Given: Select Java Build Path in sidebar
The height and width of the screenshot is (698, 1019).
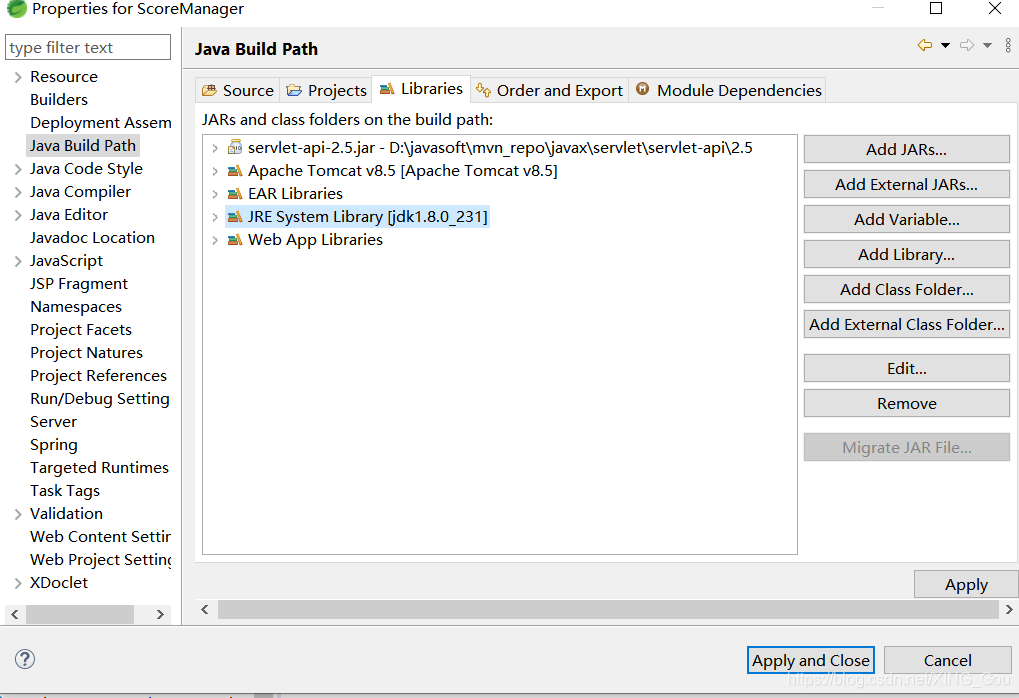Looking at the screenshot, I should pos(83,146).
